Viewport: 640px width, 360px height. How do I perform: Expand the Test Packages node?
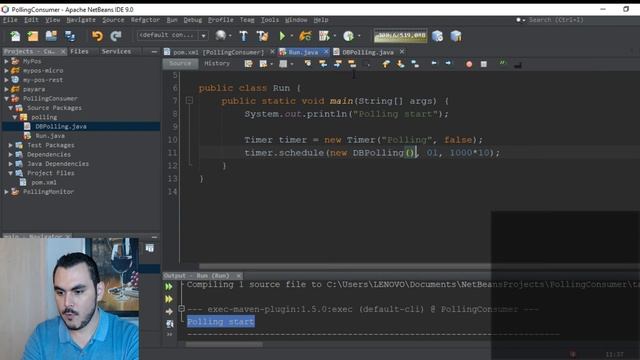pyautogui.click(x=11, y=145)
